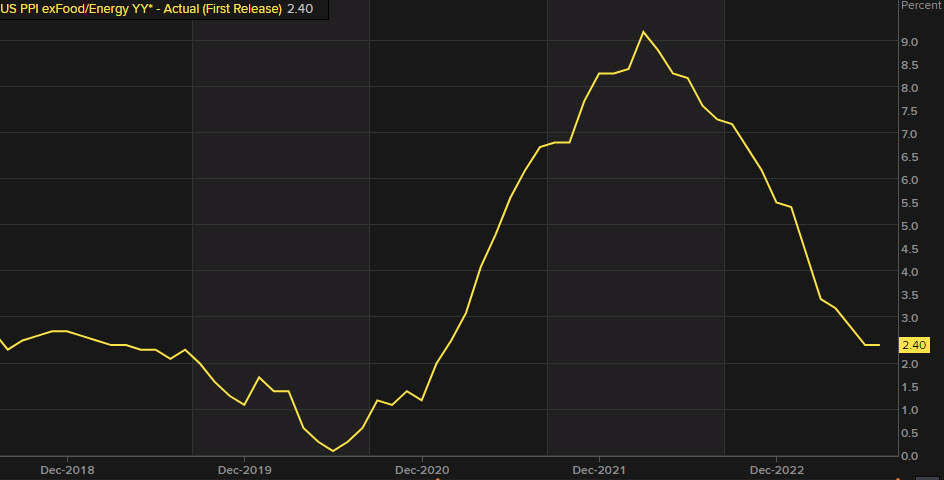Click the 5.5 axis value
The image size is (944, 480).
coord(910,203)
